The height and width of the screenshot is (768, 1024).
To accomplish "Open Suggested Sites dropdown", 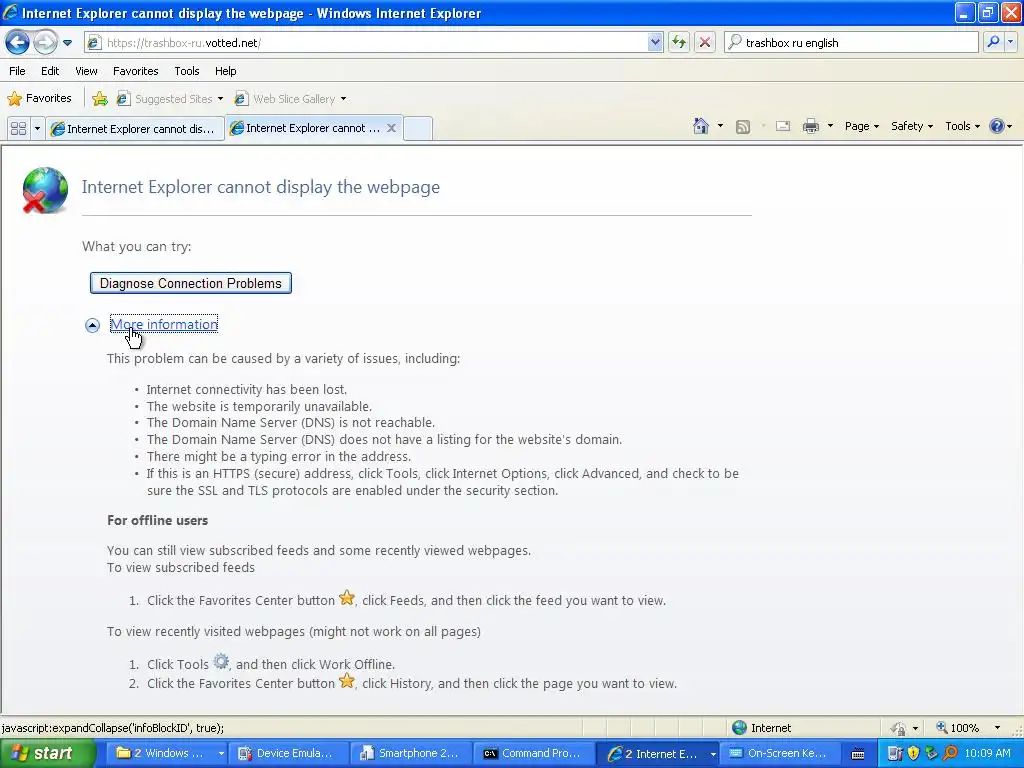I will [170, 99].
